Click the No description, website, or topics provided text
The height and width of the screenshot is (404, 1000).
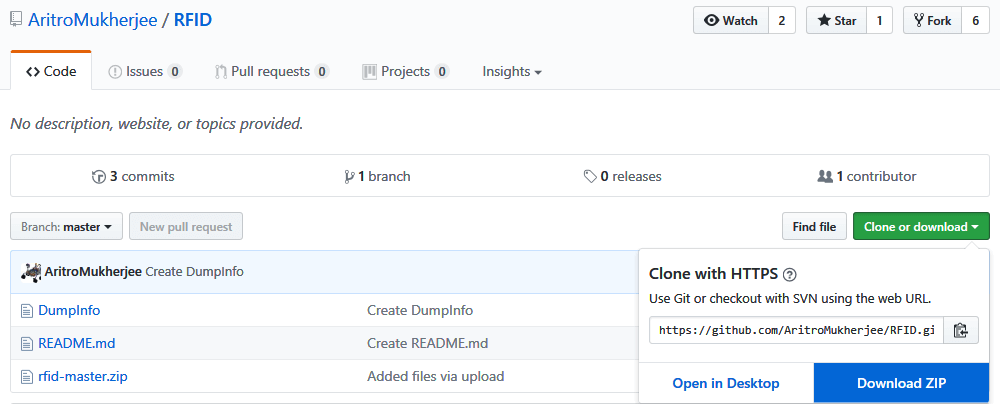click(x=156, y=124)
